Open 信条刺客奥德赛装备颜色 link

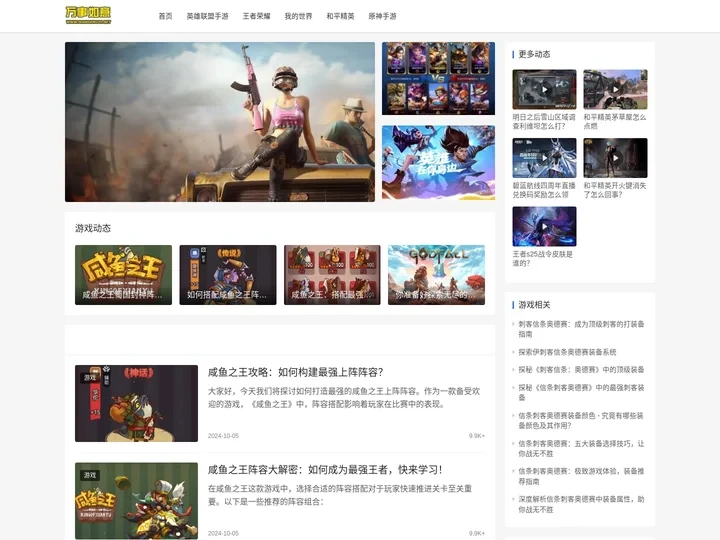[x=581, y=420]
